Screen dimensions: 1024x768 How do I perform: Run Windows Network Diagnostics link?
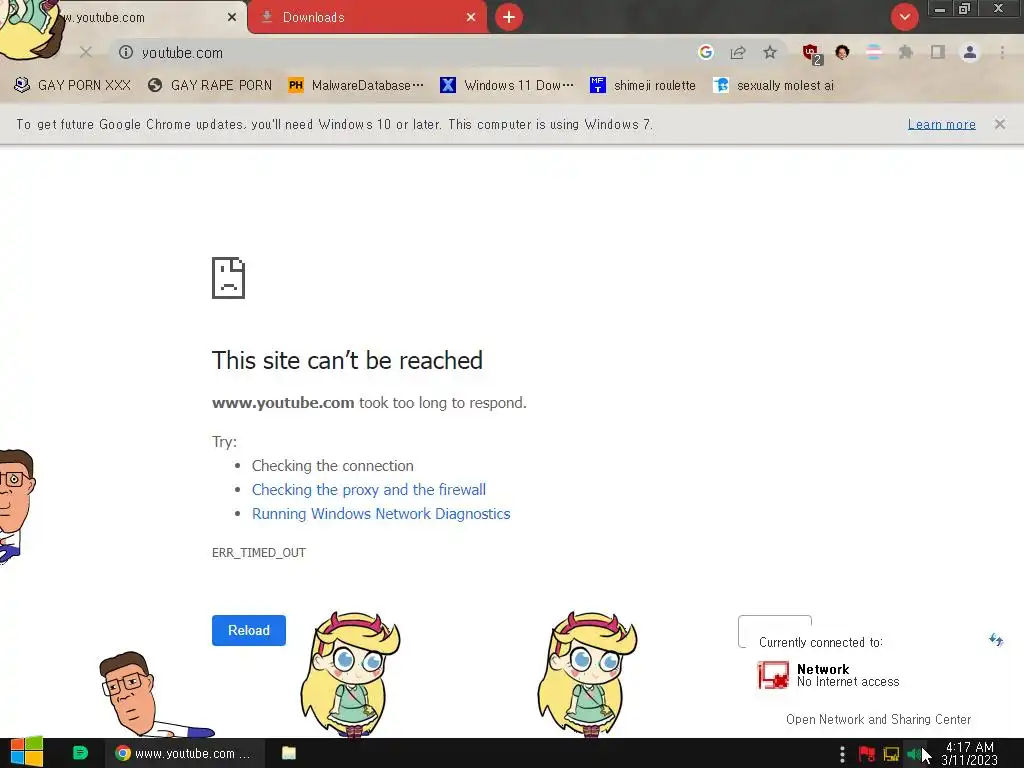(381, 514)
